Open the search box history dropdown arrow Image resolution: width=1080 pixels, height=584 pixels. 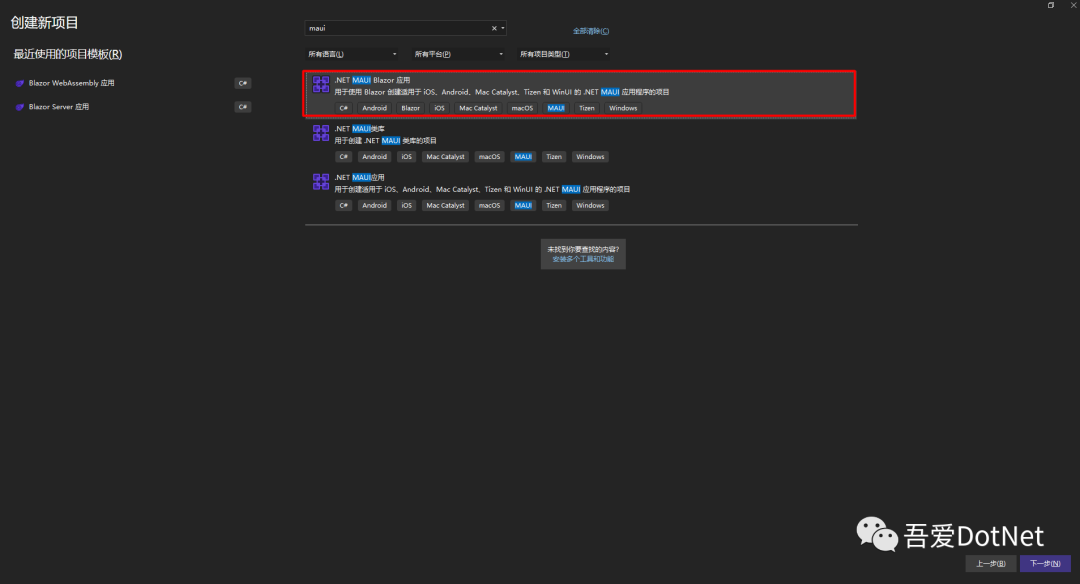point(503,28)
